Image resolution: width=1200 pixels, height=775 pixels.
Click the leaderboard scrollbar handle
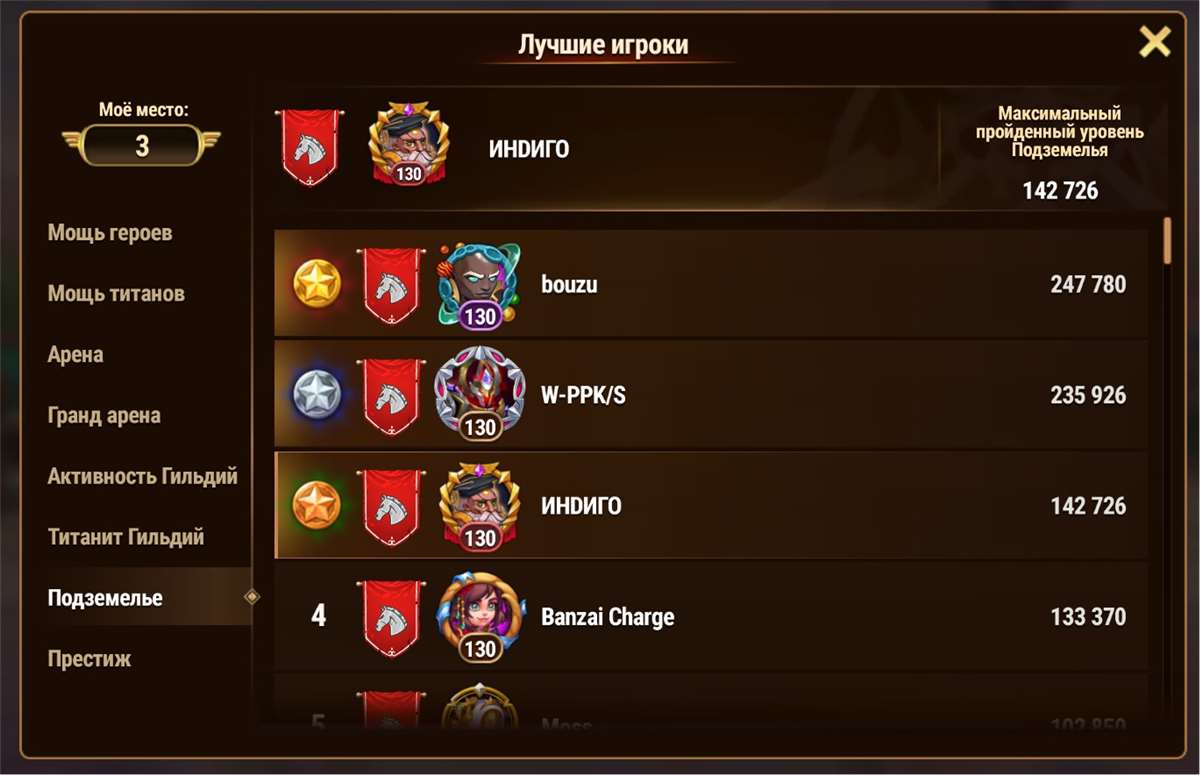[1167, 240]
